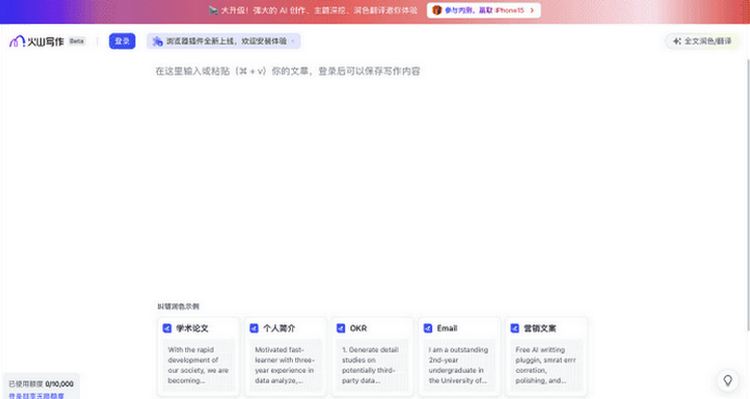Click the 火山写作 logo
The height and width of the screenshot is (399, 750).
36,42
